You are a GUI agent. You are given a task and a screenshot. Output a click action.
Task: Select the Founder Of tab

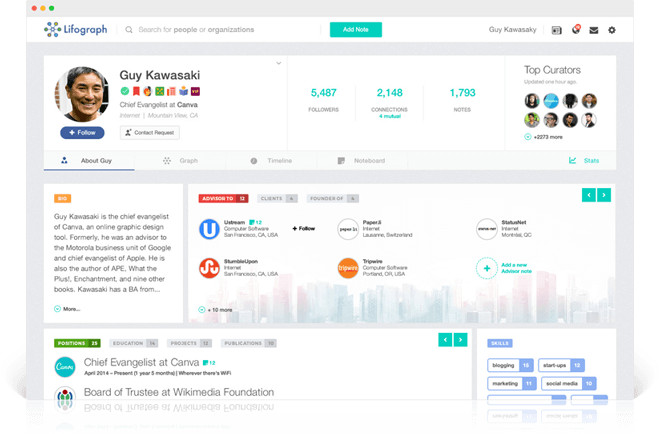(333, 198)
